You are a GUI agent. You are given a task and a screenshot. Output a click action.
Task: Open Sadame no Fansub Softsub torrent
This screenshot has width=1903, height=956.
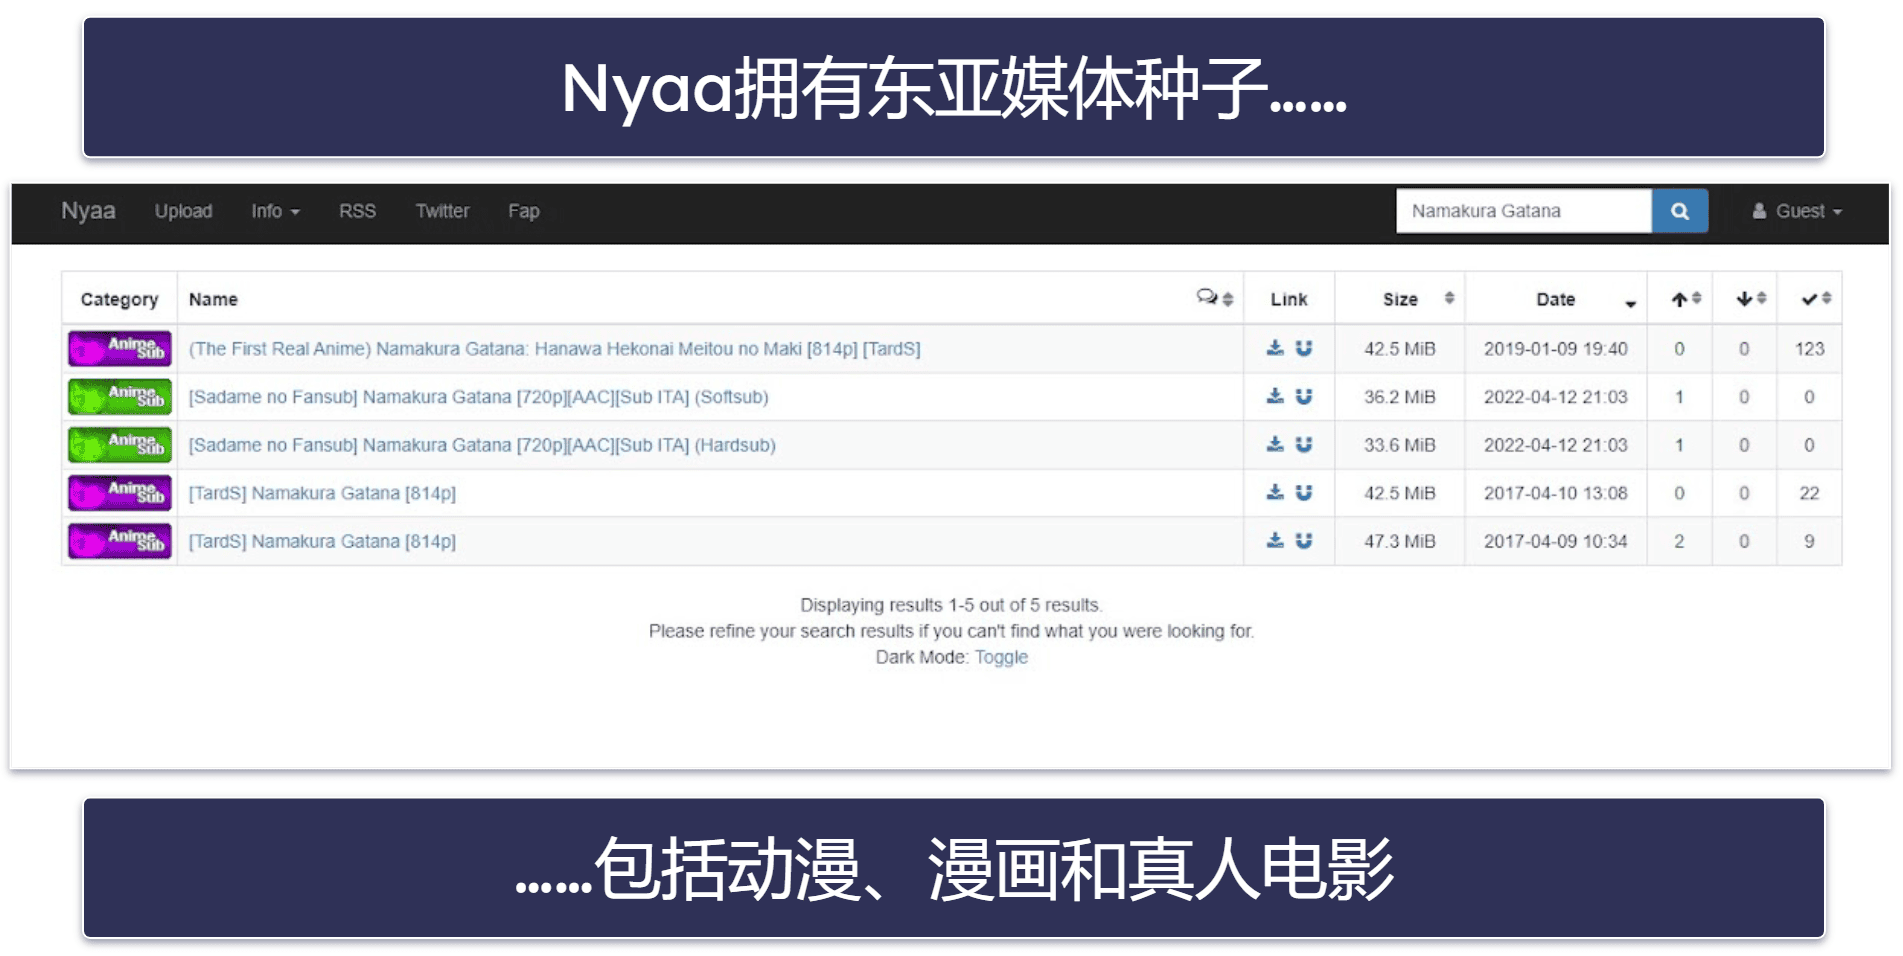pos(479,396)
